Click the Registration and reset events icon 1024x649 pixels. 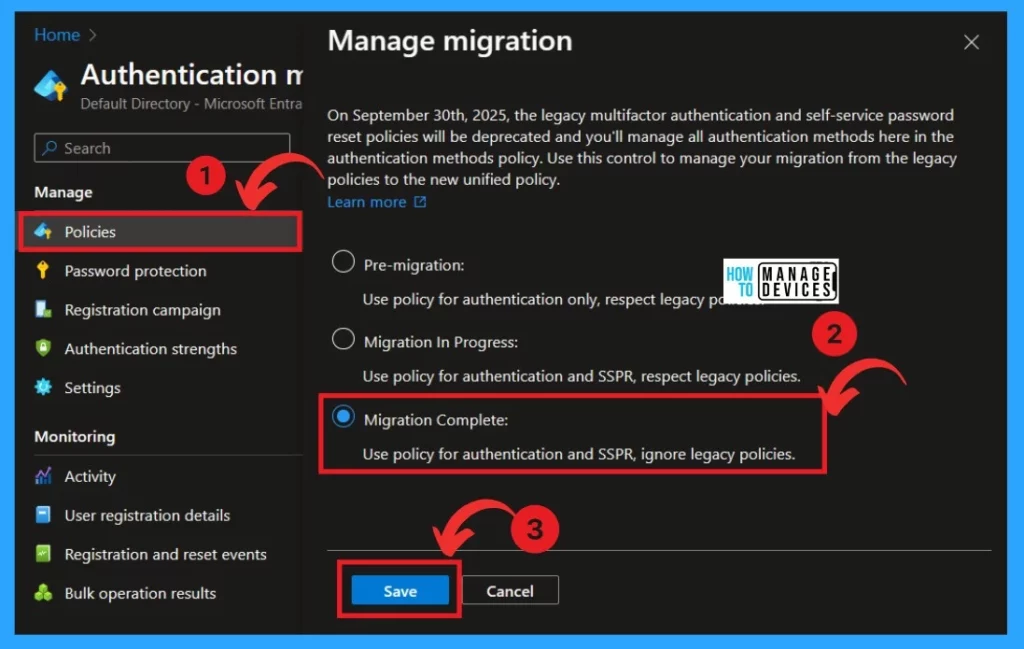(x=43, y=554)
